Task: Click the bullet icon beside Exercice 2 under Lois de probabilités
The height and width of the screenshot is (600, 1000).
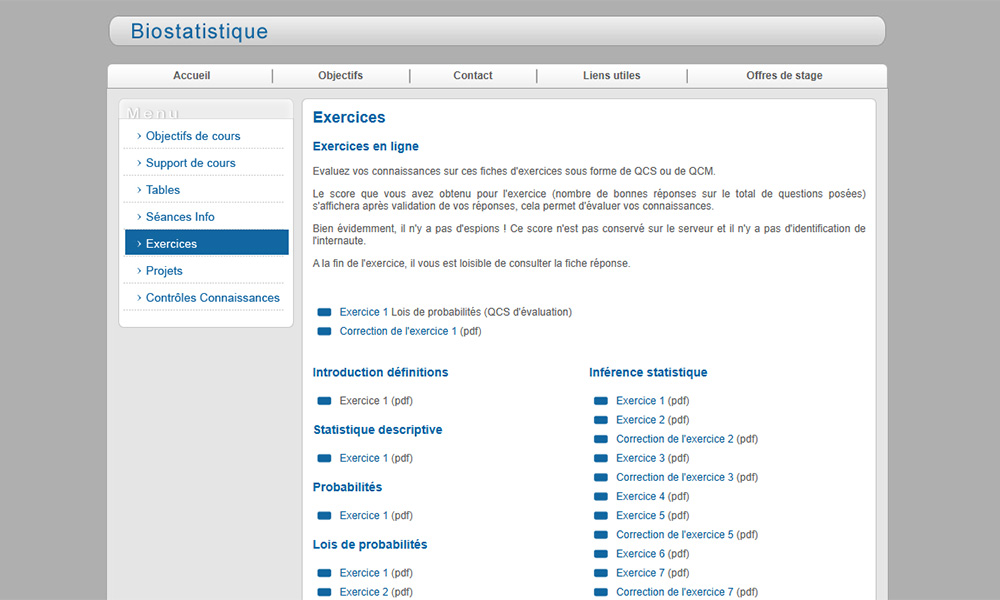Action: point(324,591)
